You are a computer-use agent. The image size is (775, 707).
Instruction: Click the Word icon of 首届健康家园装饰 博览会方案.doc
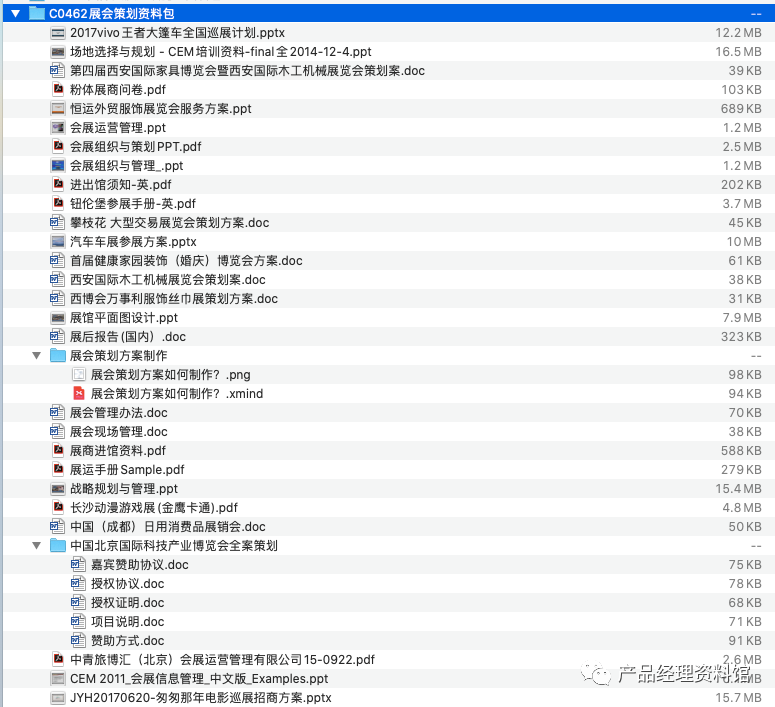pyautogui.click(x=57, y=261)
